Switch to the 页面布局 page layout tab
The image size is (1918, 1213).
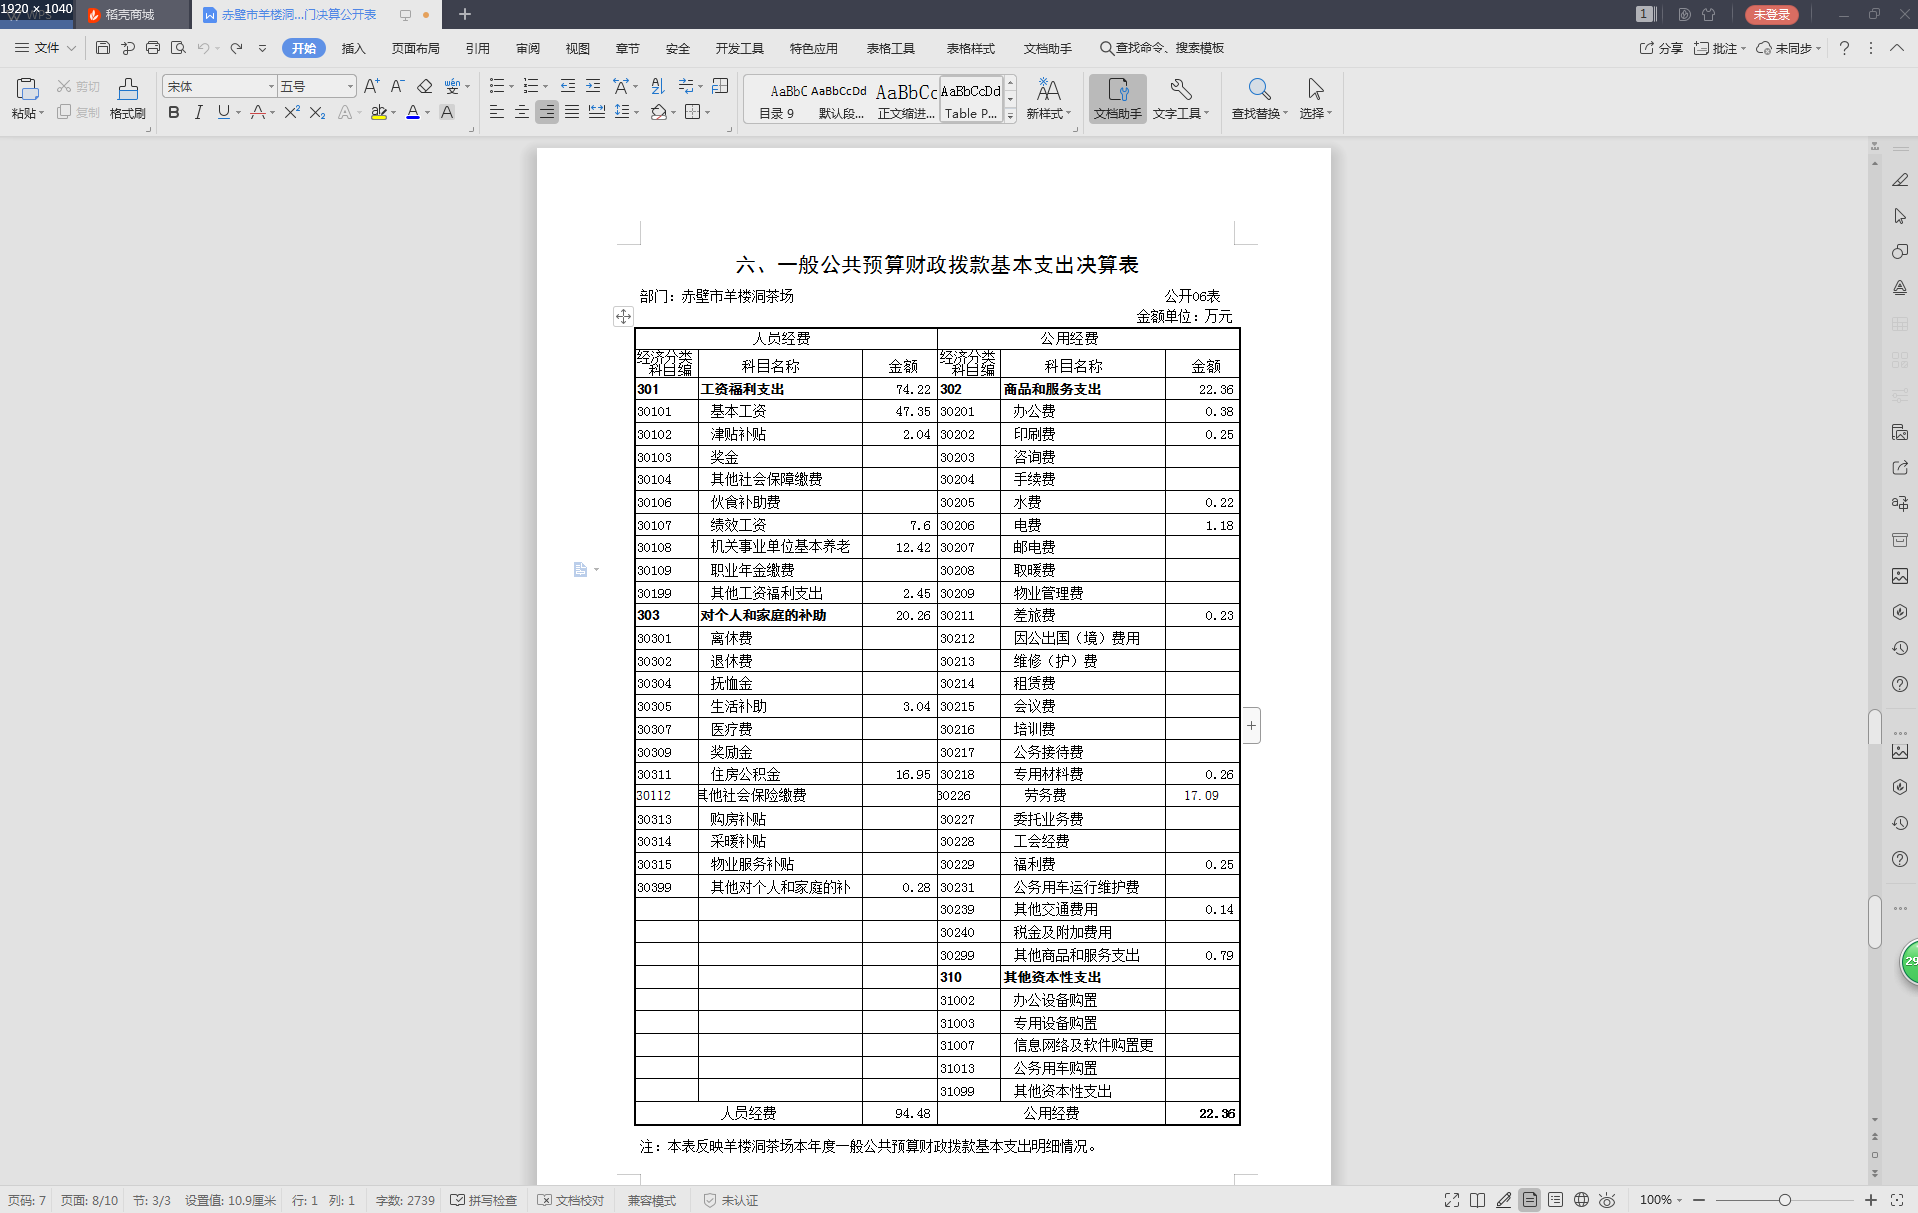coord(415,48)
